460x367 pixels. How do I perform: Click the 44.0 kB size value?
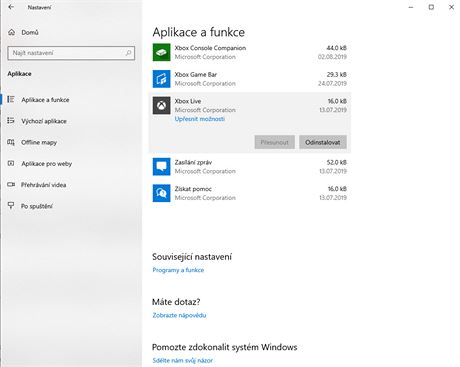point(336,48)
